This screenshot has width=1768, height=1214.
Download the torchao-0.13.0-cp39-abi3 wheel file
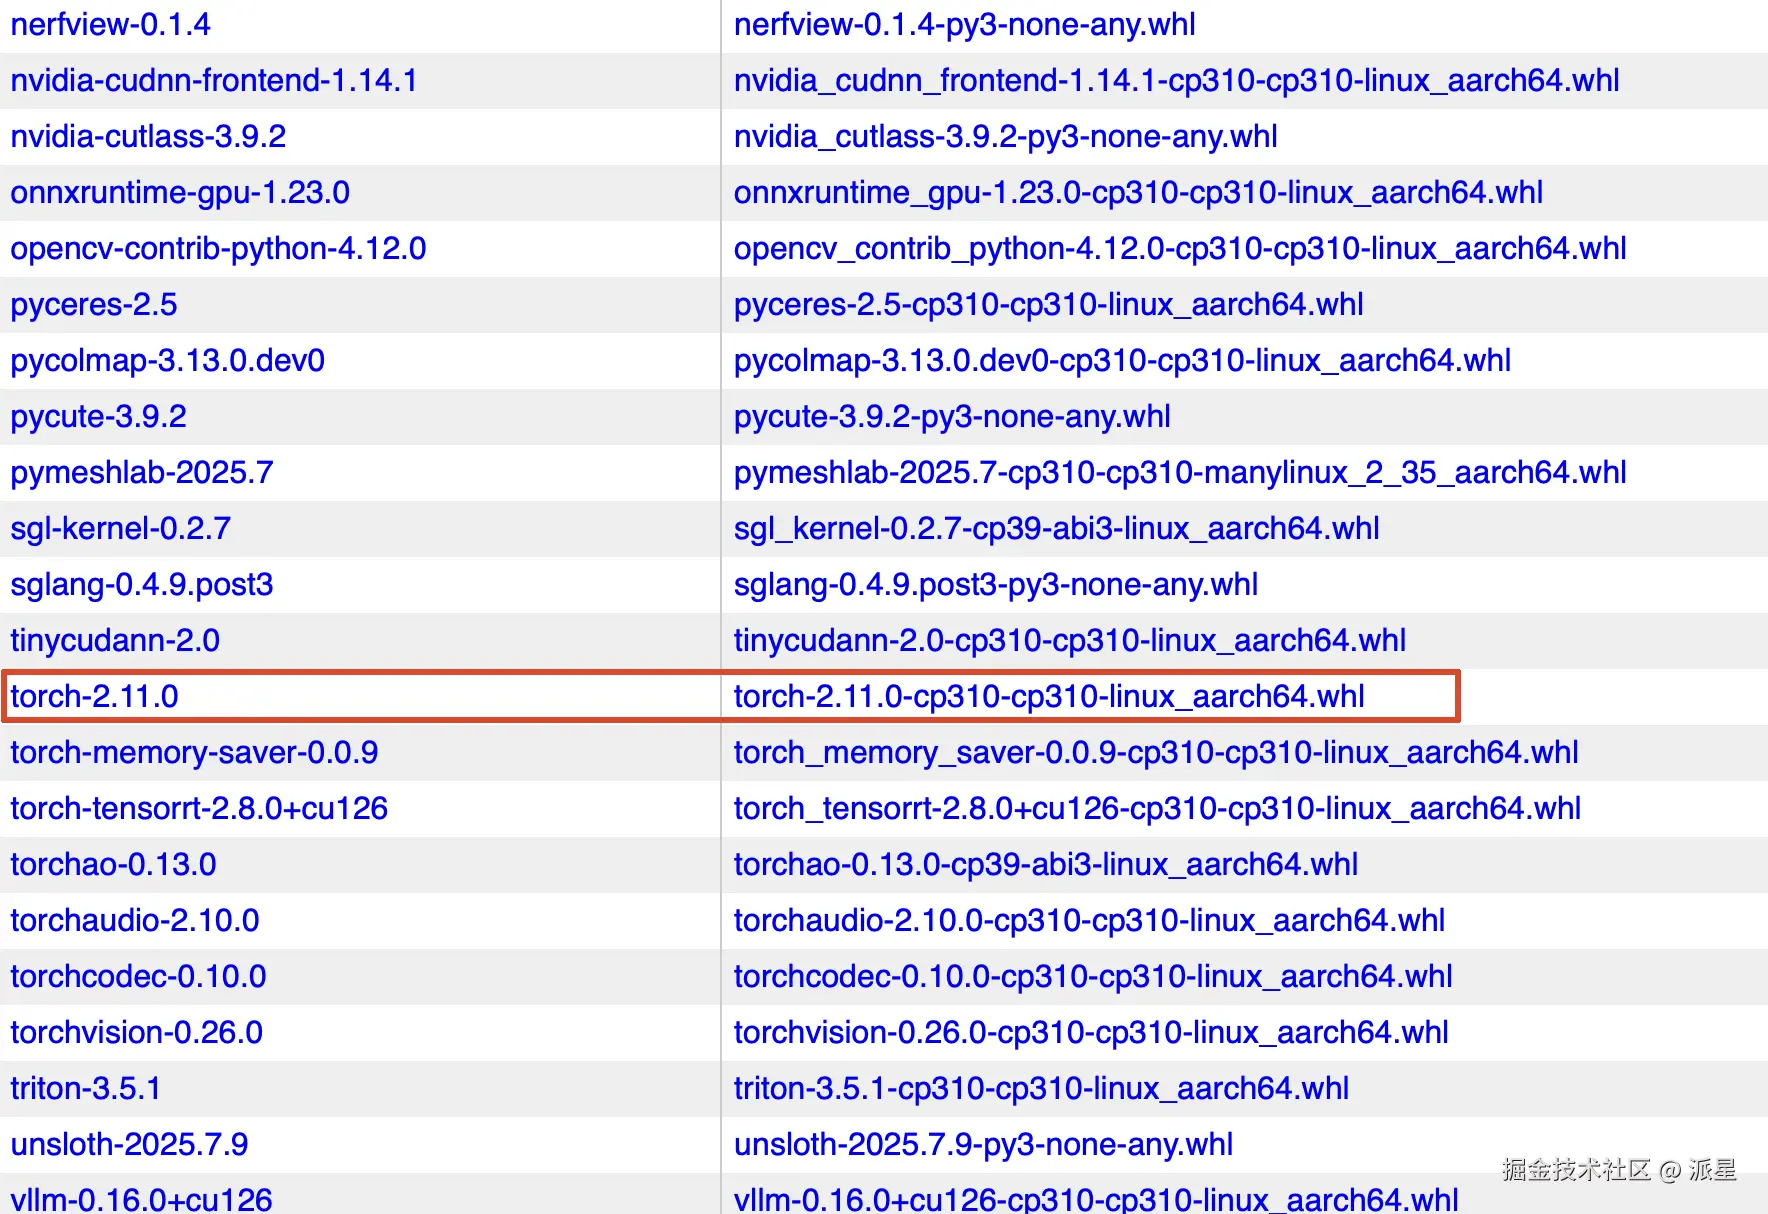point(1046,864)
